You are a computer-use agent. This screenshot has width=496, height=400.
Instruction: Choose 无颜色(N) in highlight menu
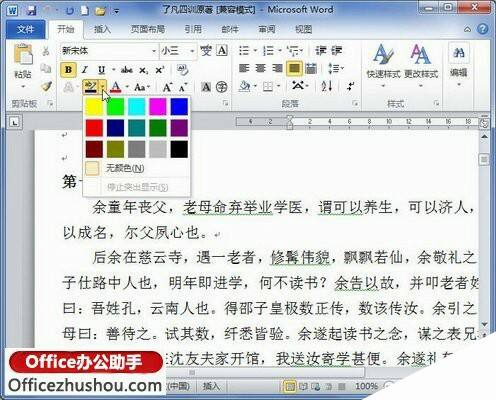click(137, 168)
